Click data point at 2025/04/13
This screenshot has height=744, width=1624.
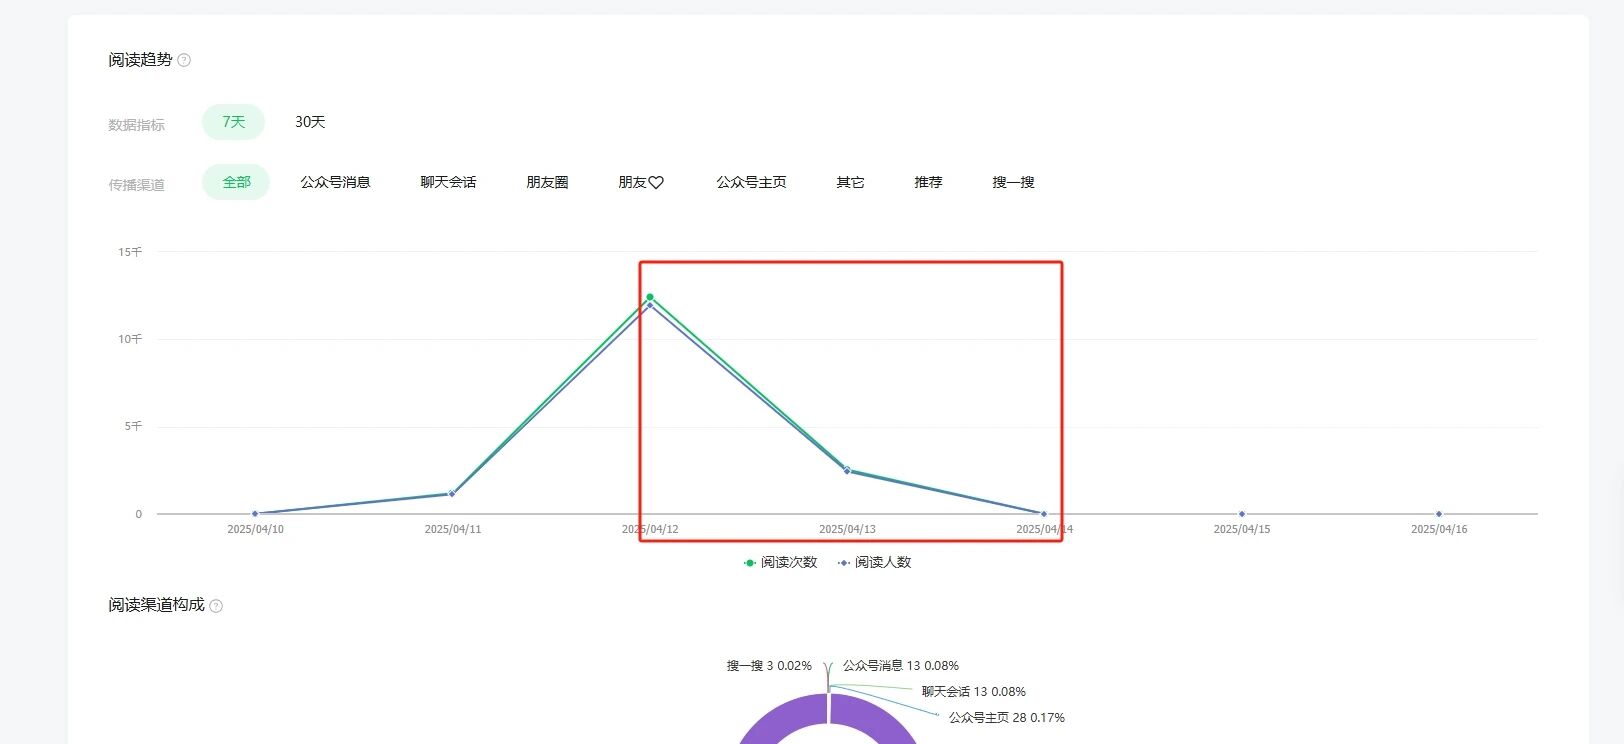pyautogui.click(x=847, y=470)
